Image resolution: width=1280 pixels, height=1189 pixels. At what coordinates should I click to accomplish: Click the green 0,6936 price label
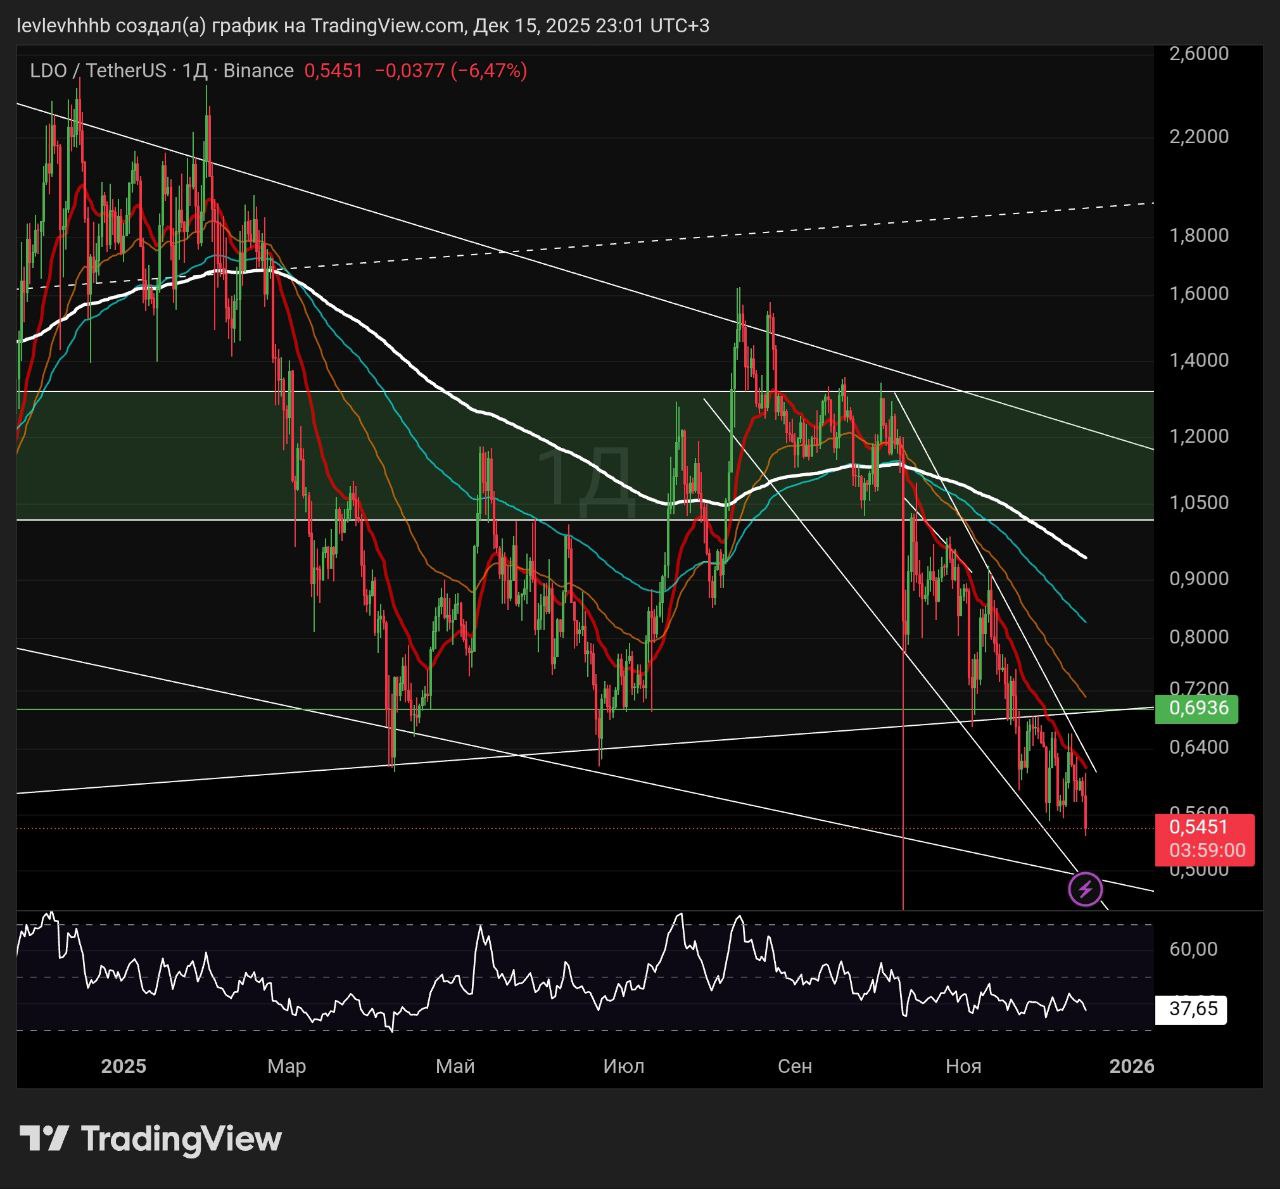pos(1197,709)
